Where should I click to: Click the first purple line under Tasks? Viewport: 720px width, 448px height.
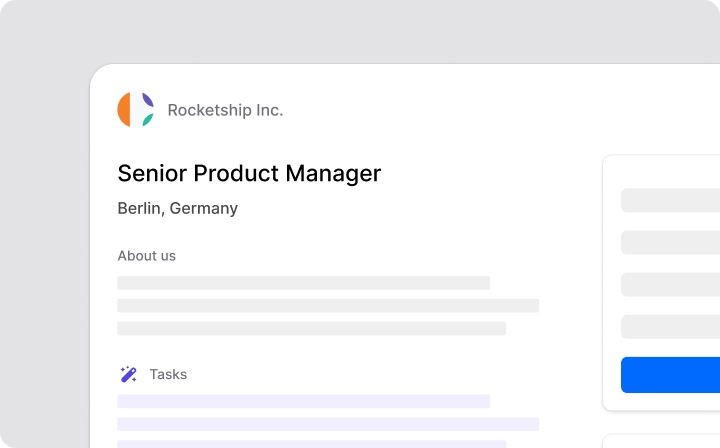(303, 401)
